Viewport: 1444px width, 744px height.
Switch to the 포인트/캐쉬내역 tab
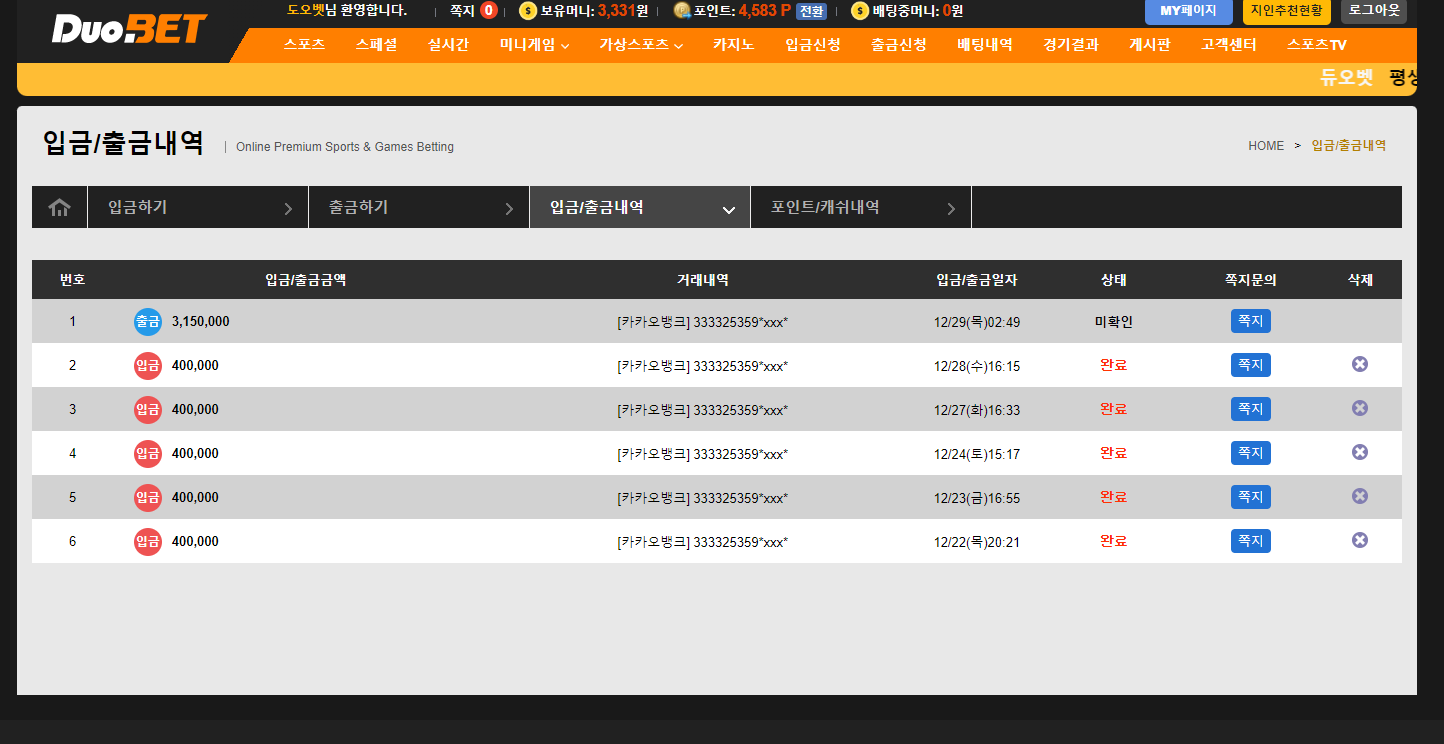860,208
